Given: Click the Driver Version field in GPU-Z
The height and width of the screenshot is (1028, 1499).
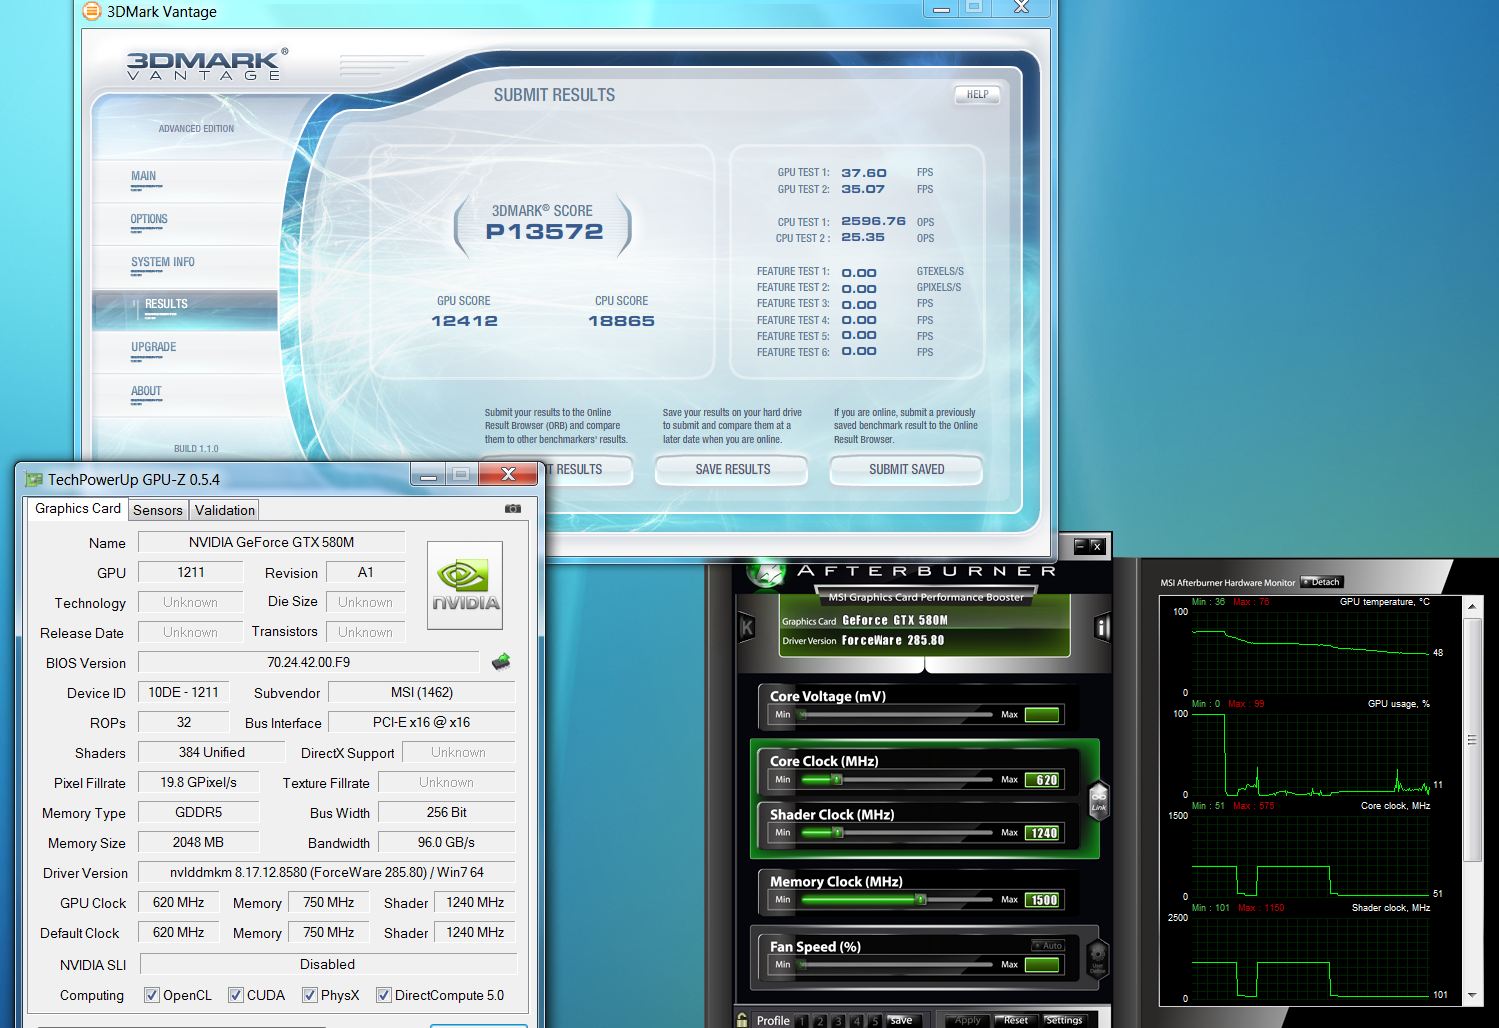Looking at the screenshot, I should click(326, 872).
